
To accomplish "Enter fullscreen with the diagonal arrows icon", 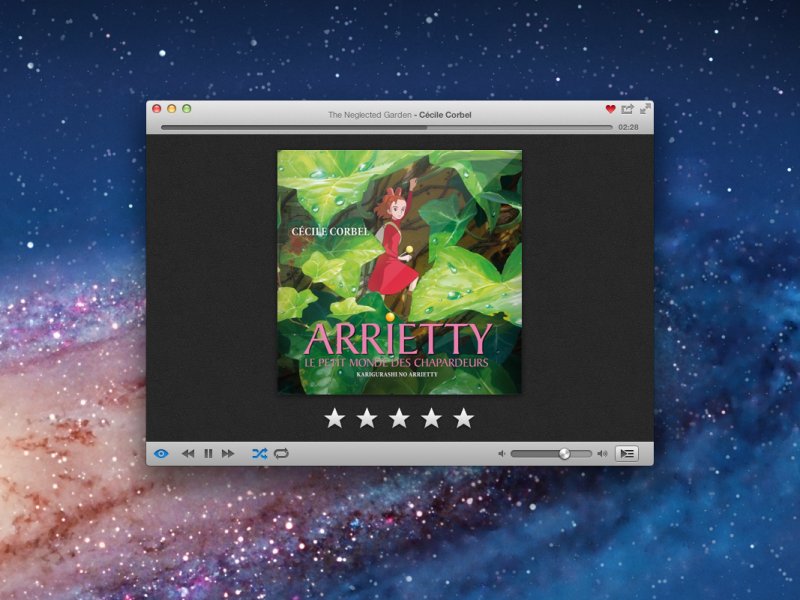I will point(645,108).
